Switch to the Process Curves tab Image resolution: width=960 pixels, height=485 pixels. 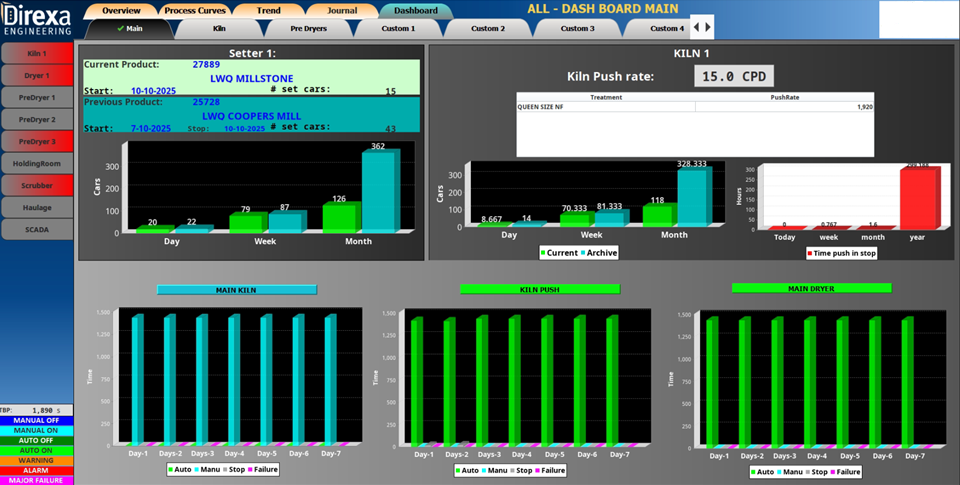click(x=195, y=10)
